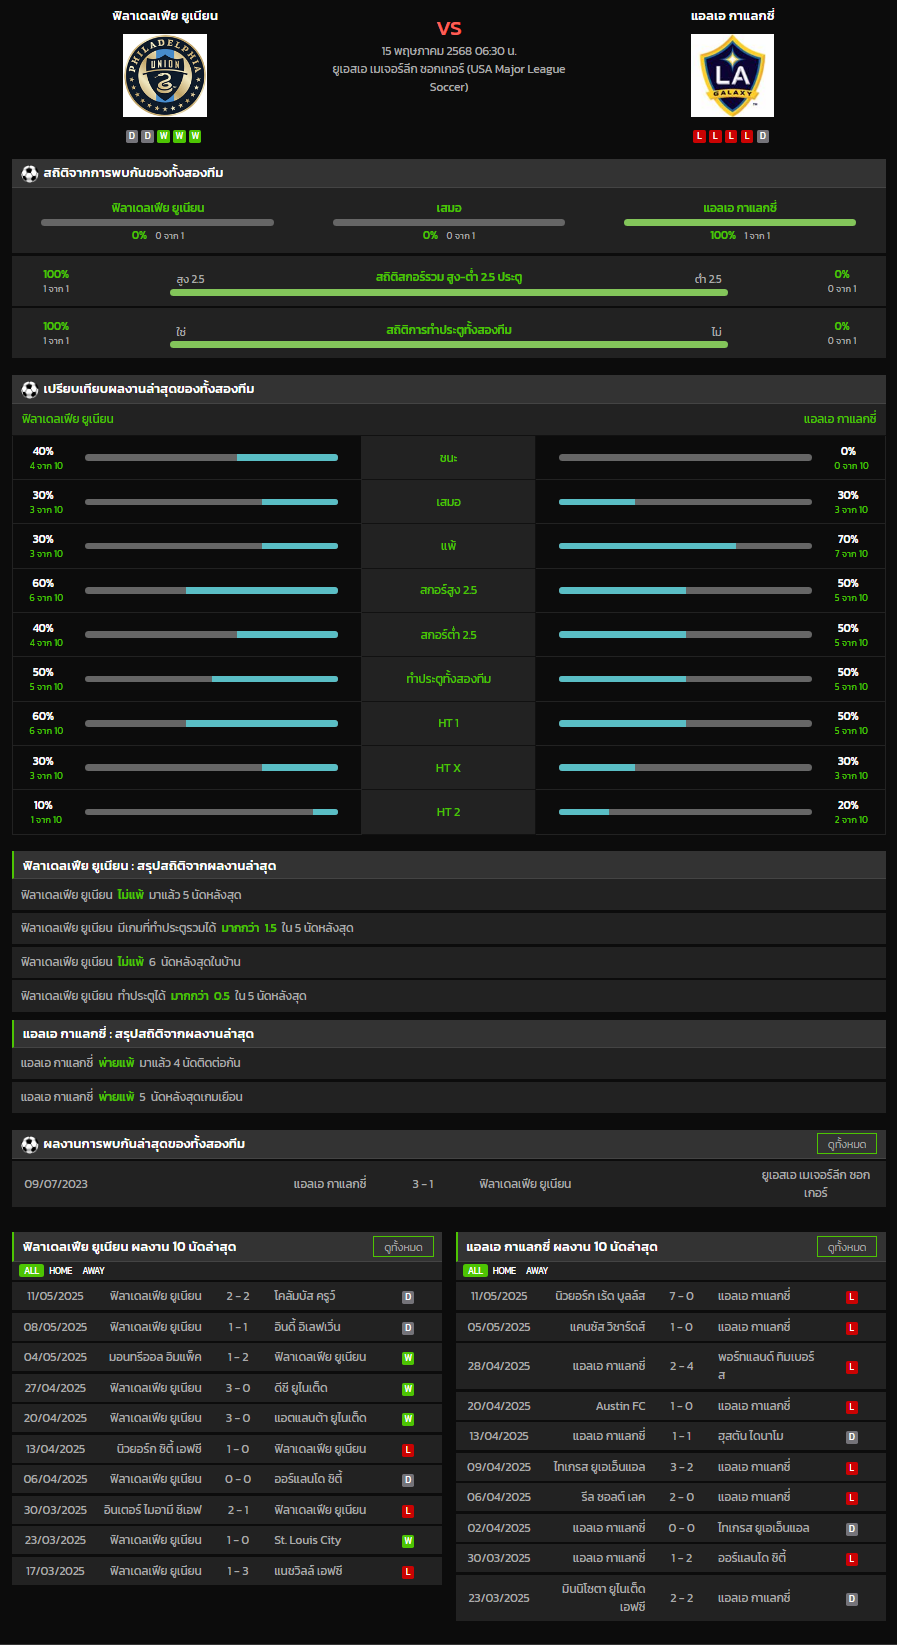Select HOME tab in Philadelphia Union last-10 table
The width and height of the screenshot is (897, 1645).
pos(61,1271)
